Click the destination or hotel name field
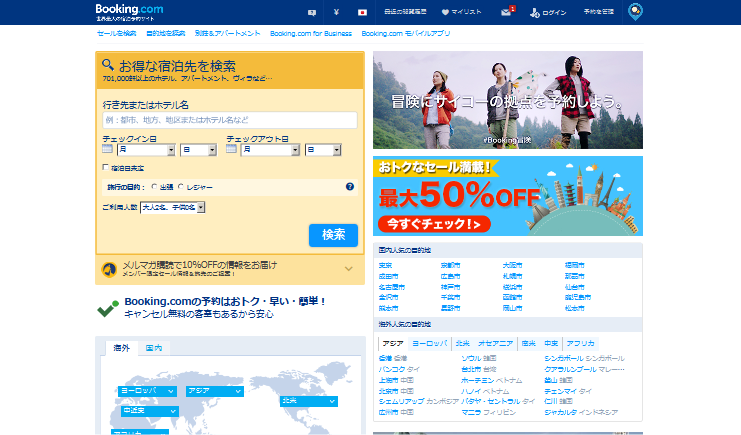 pos(230,120)
